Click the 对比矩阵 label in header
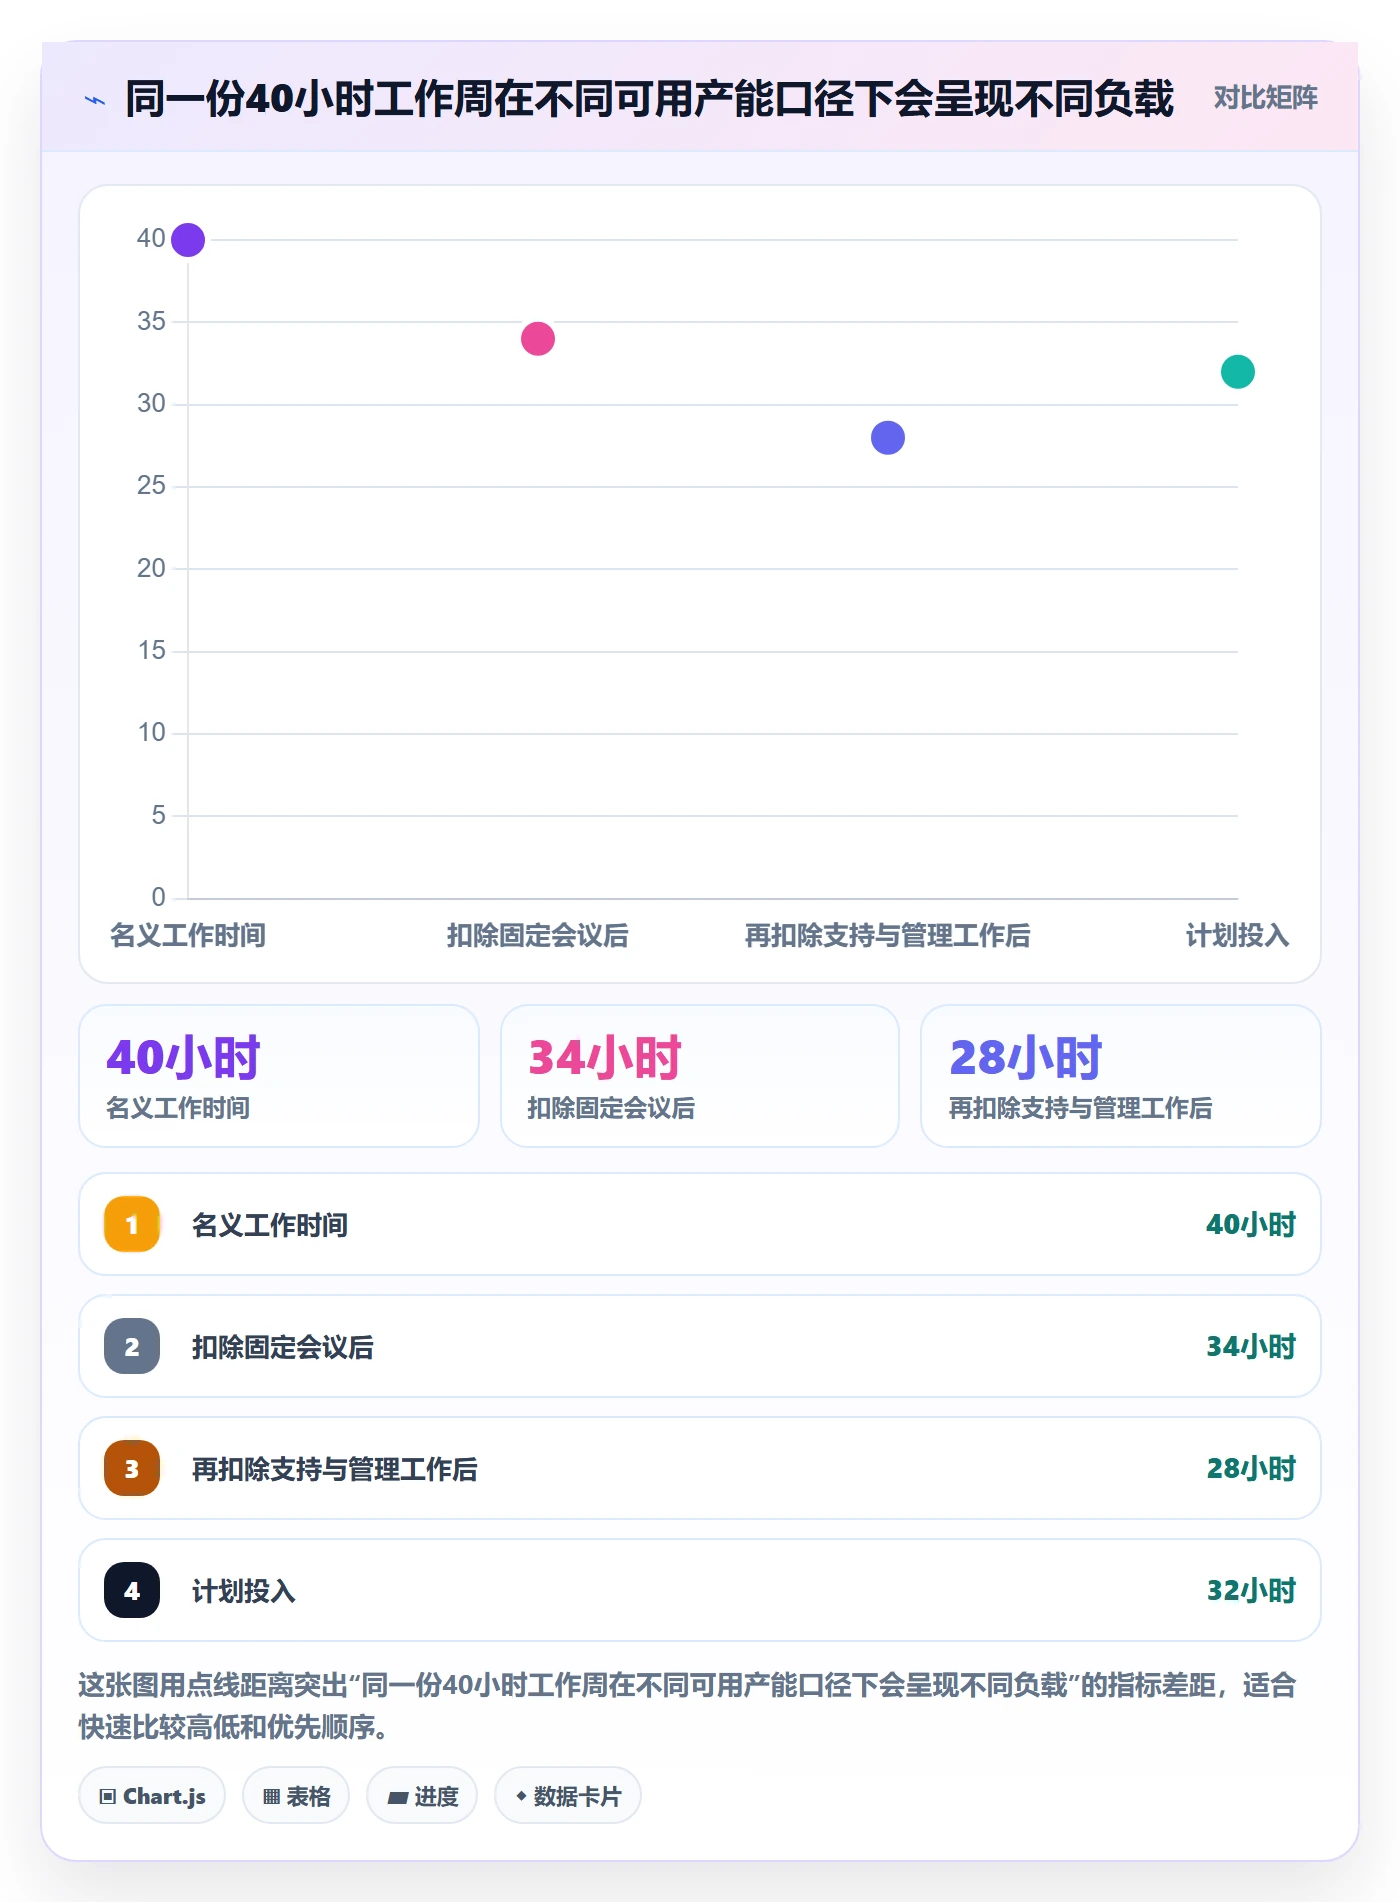This screenshot has width=1400, height=1902. [1265, 98]
